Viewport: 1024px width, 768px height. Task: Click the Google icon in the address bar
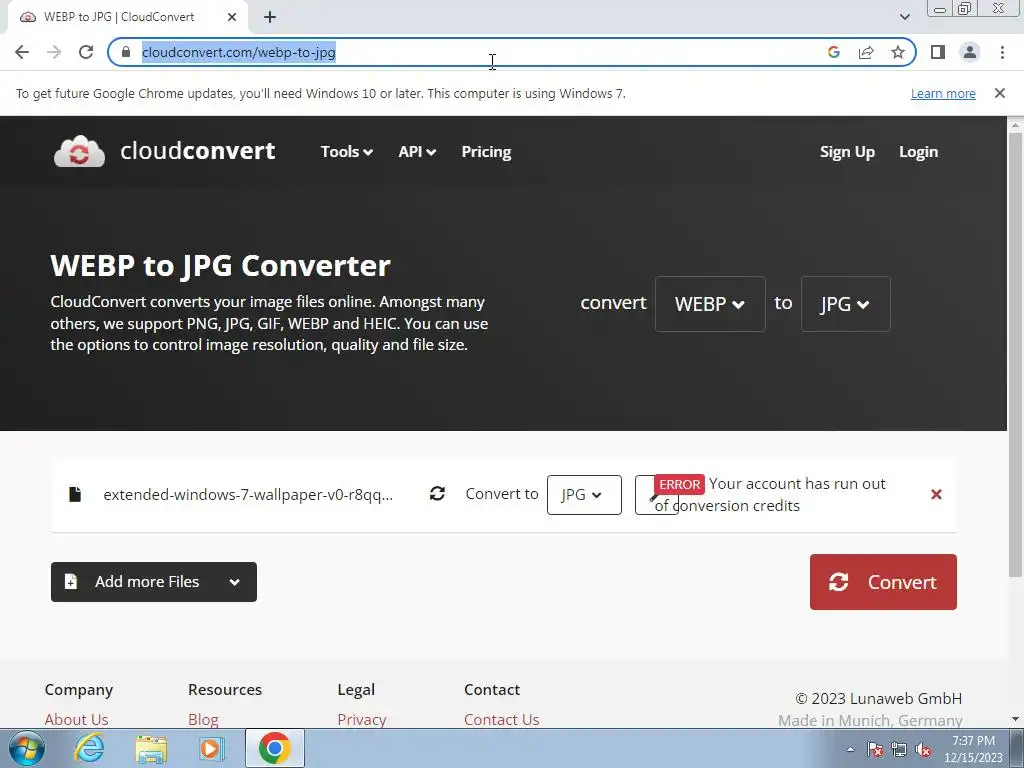click(x=833, y=52)
